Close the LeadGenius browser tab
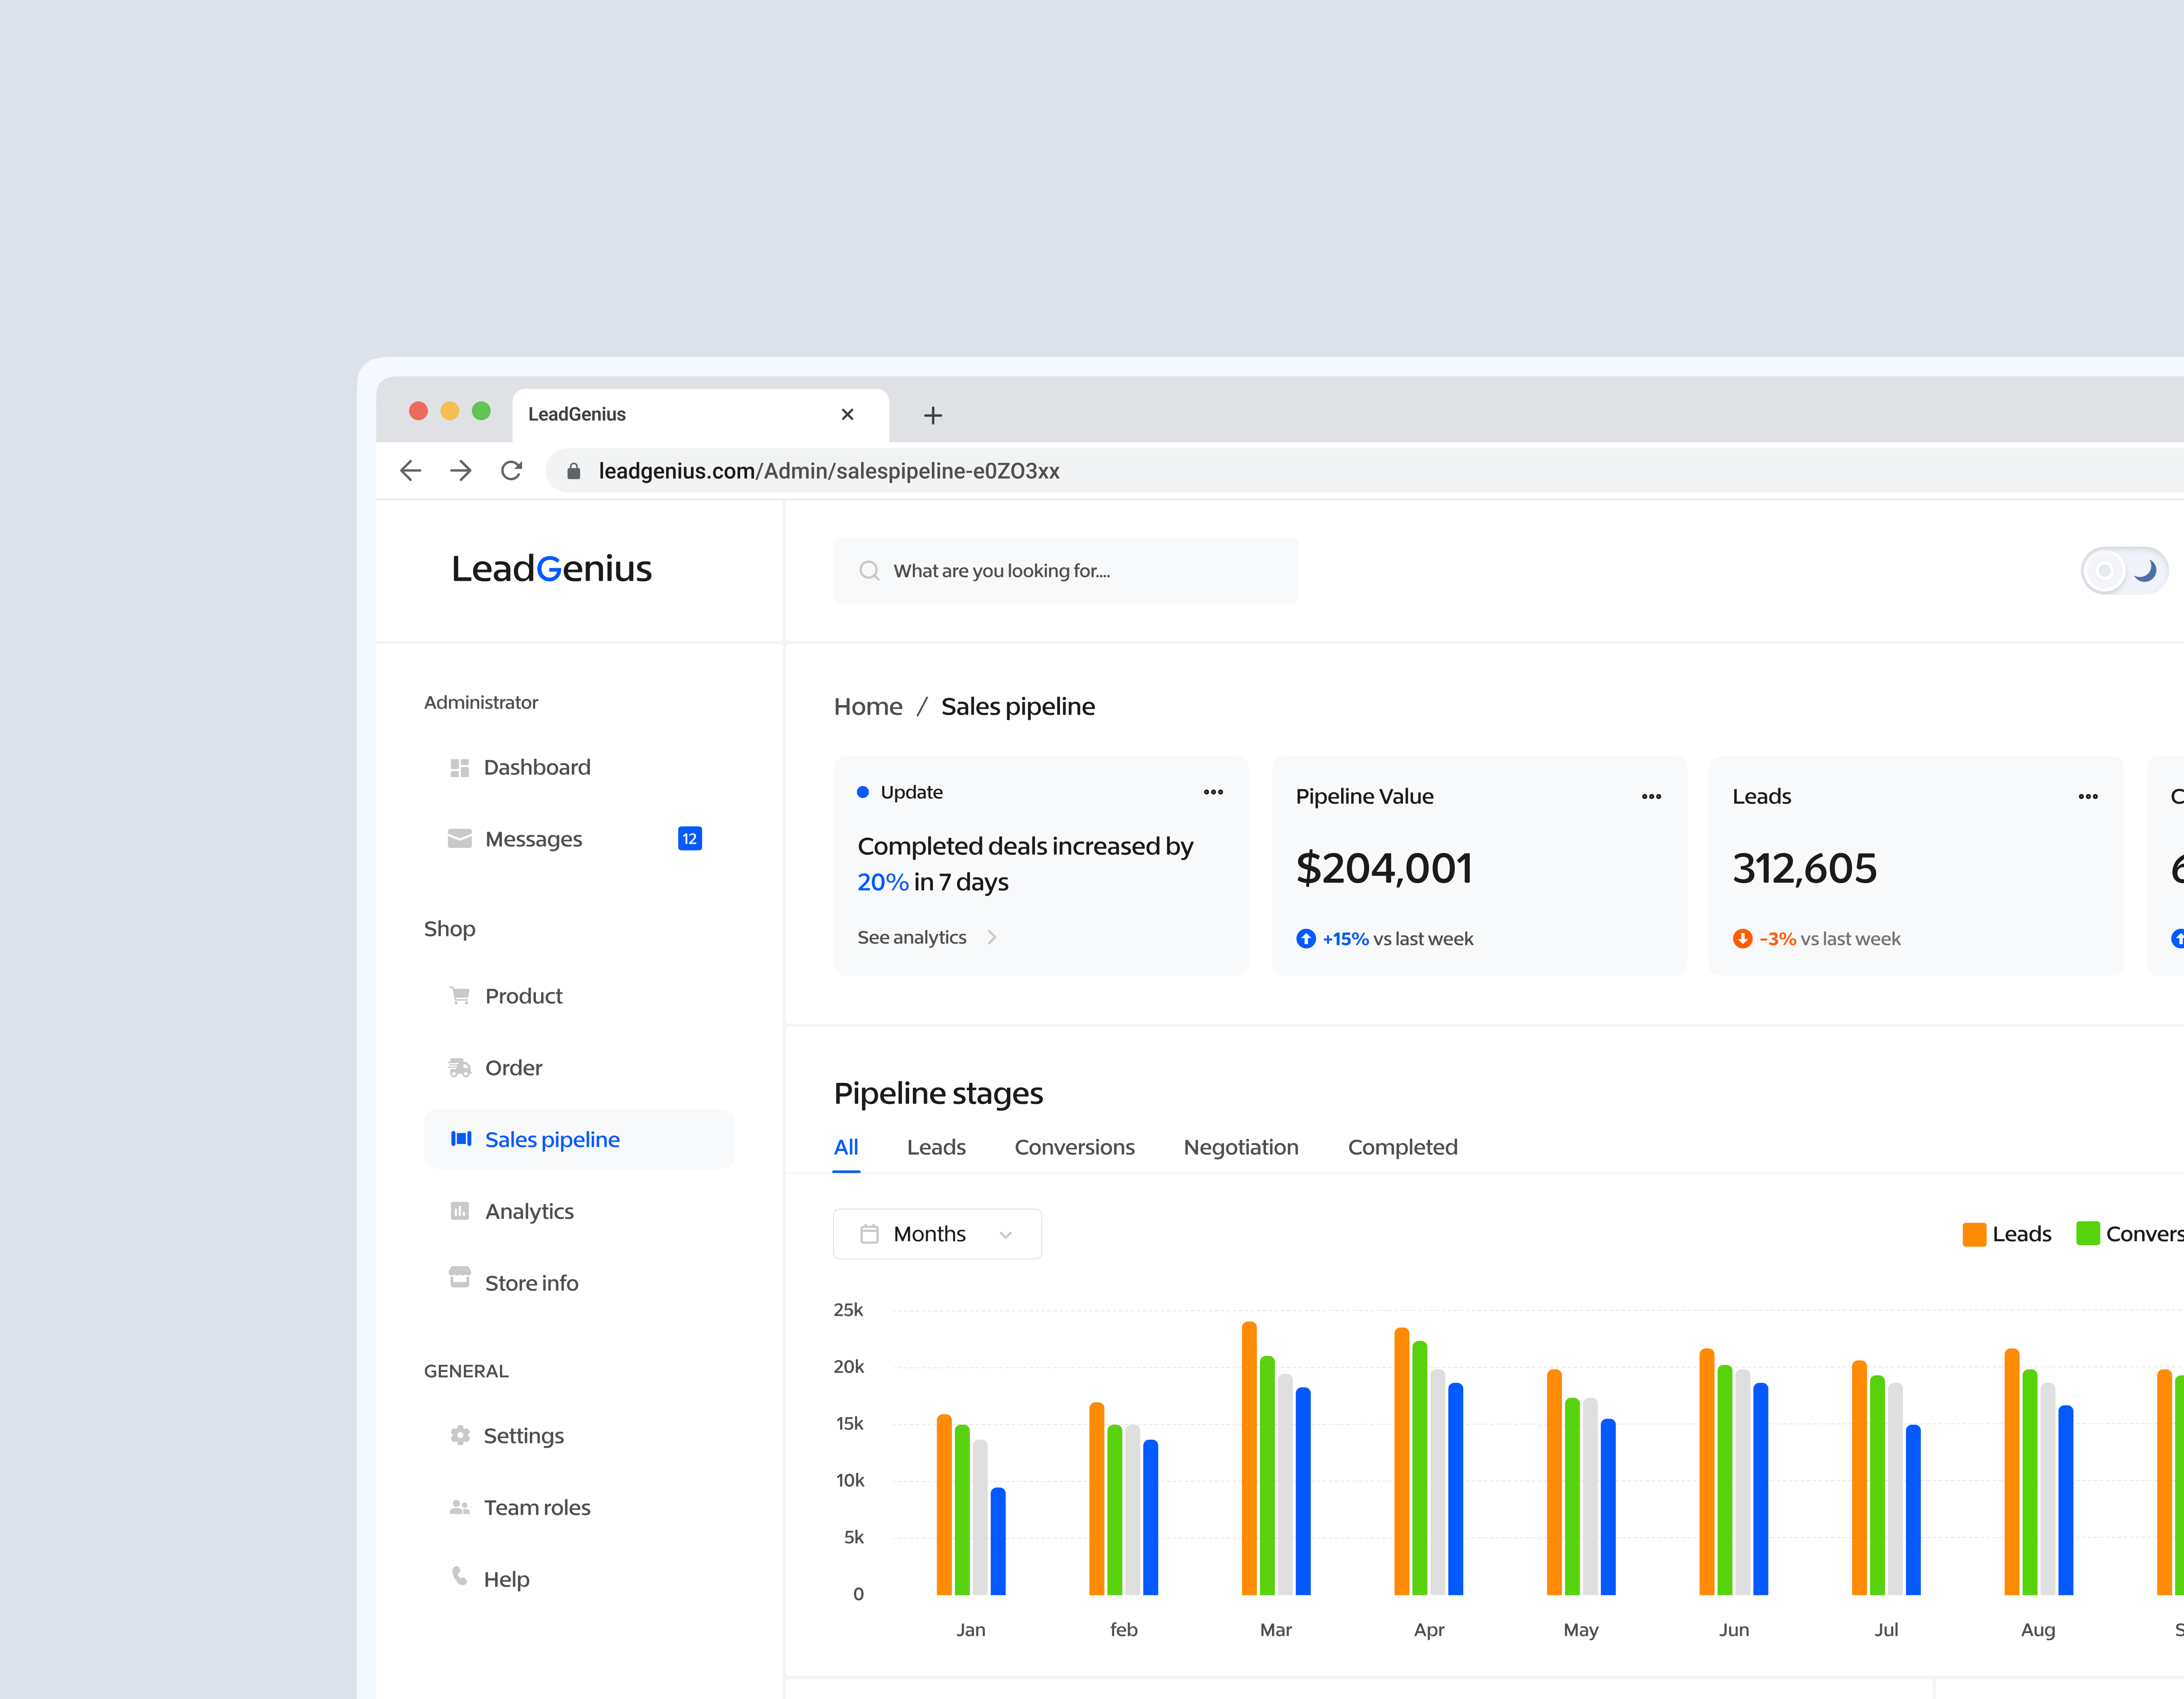 point(847,414)
